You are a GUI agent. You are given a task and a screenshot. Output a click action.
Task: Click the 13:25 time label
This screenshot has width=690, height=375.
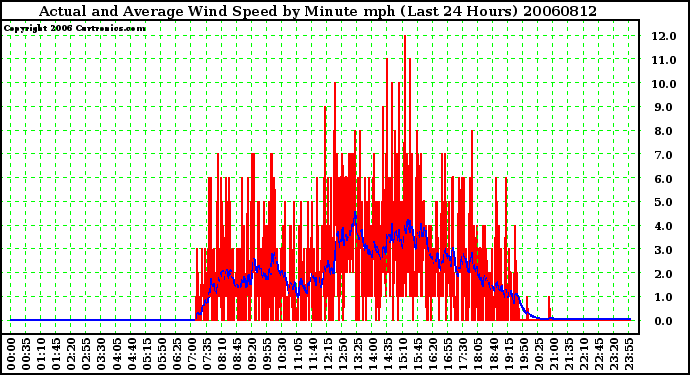point(357,355)
